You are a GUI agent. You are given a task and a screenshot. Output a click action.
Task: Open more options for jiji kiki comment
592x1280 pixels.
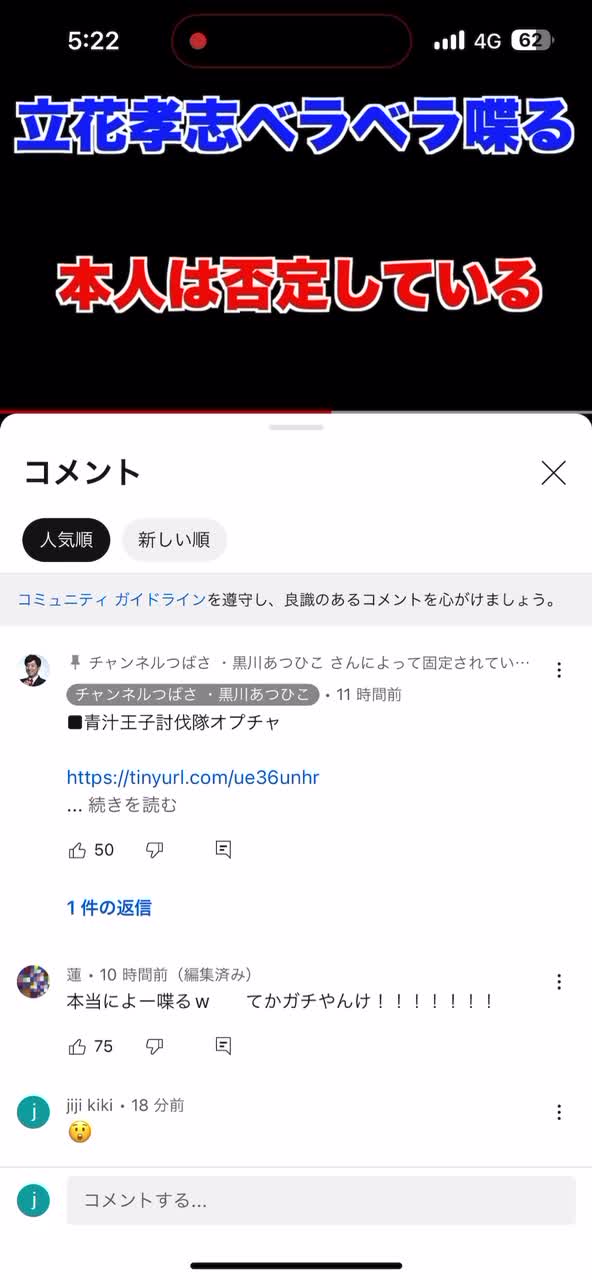pyautogui.click(x=559, y=1112)
